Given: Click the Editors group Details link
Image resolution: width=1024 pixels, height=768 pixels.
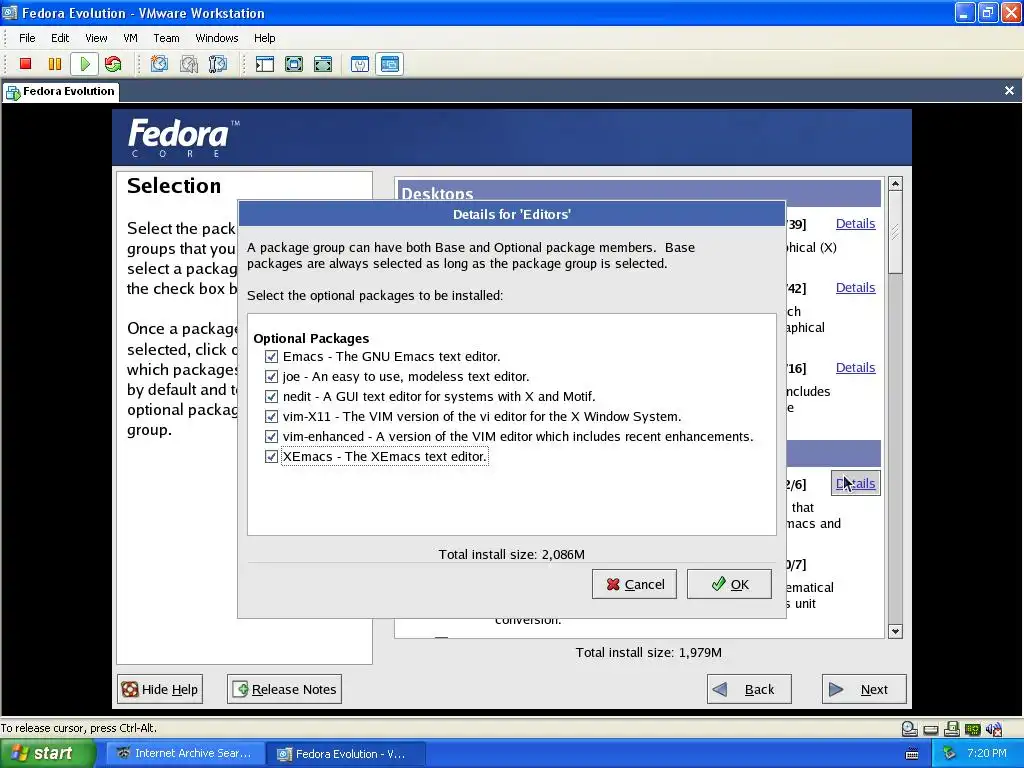Looking at the screenshot, I should 856,483.
